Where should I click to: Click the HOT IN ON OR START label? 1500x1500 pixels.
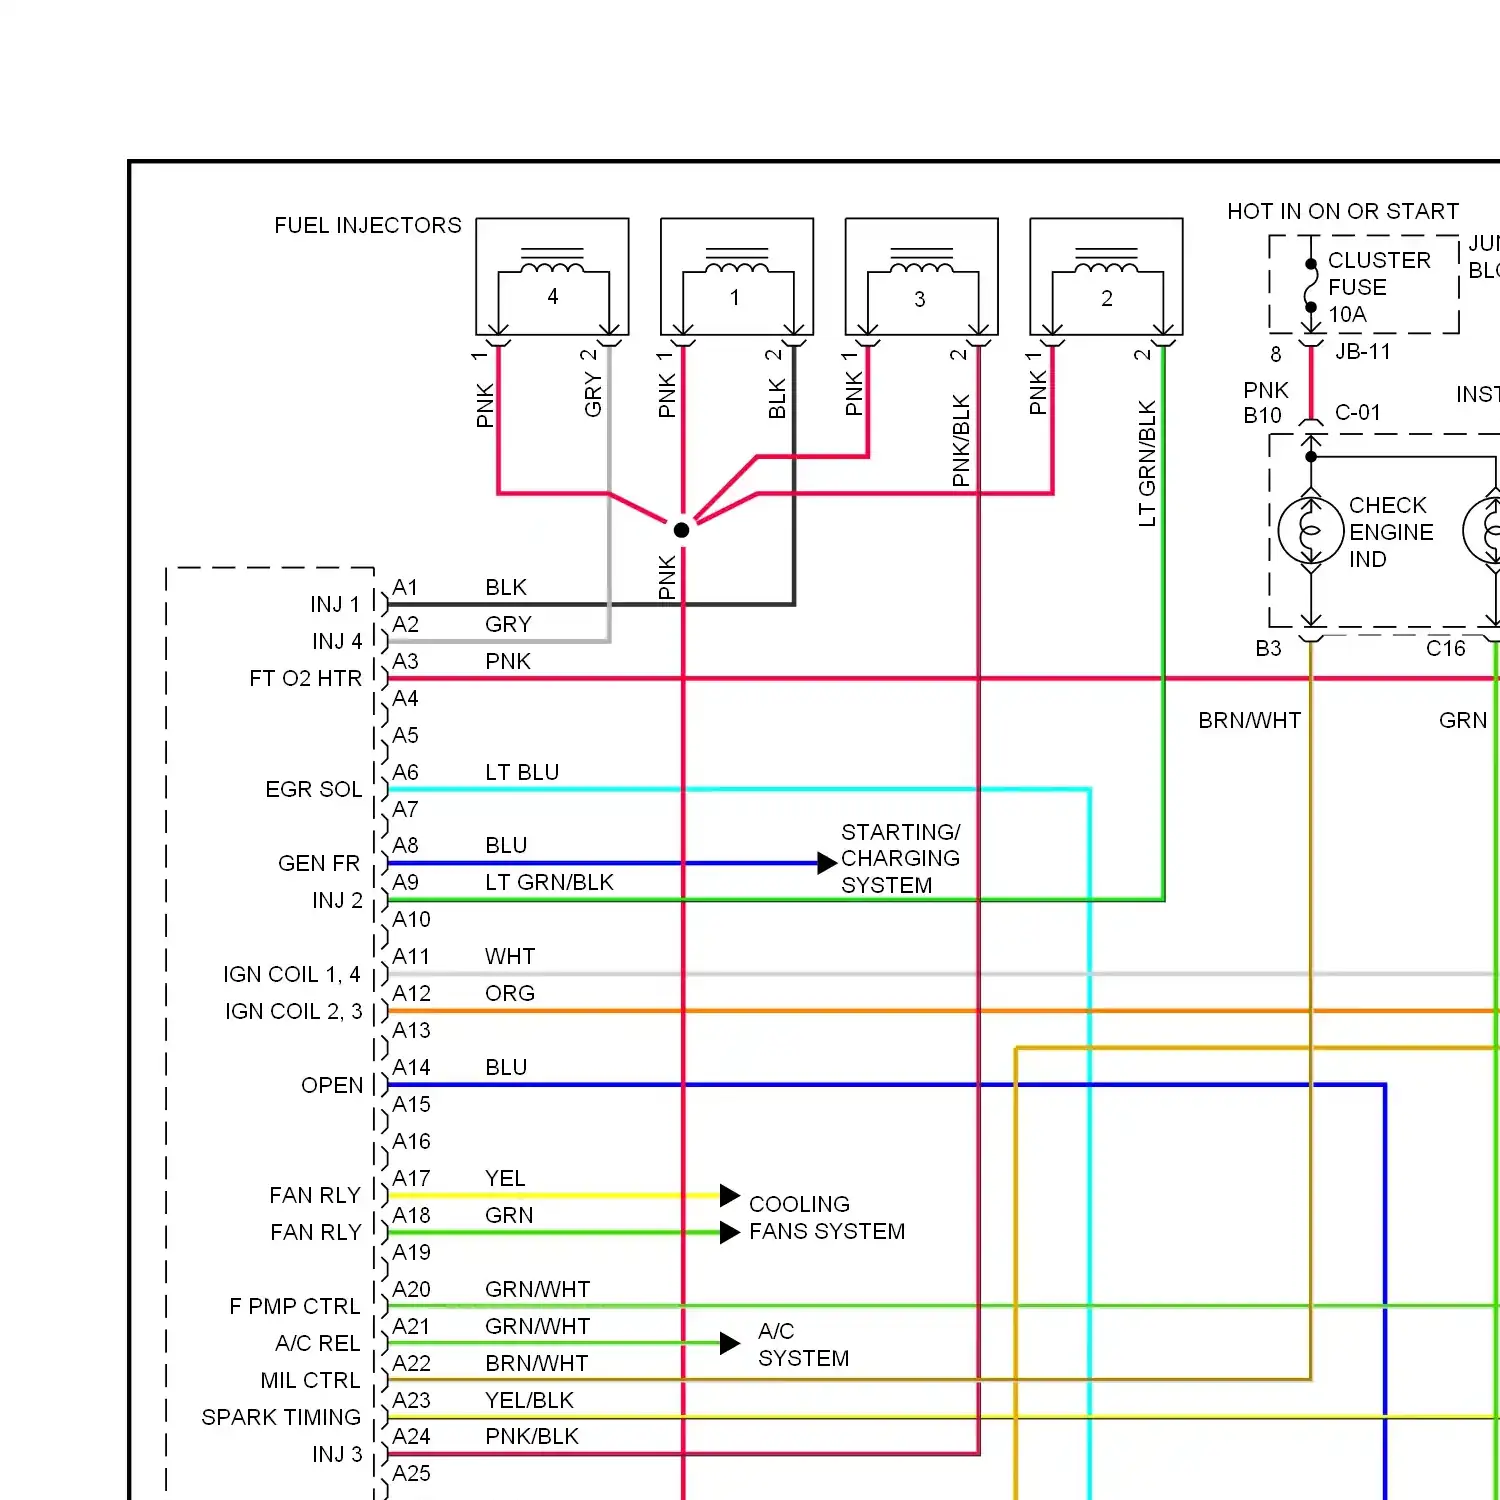(x=1343, y=211)
